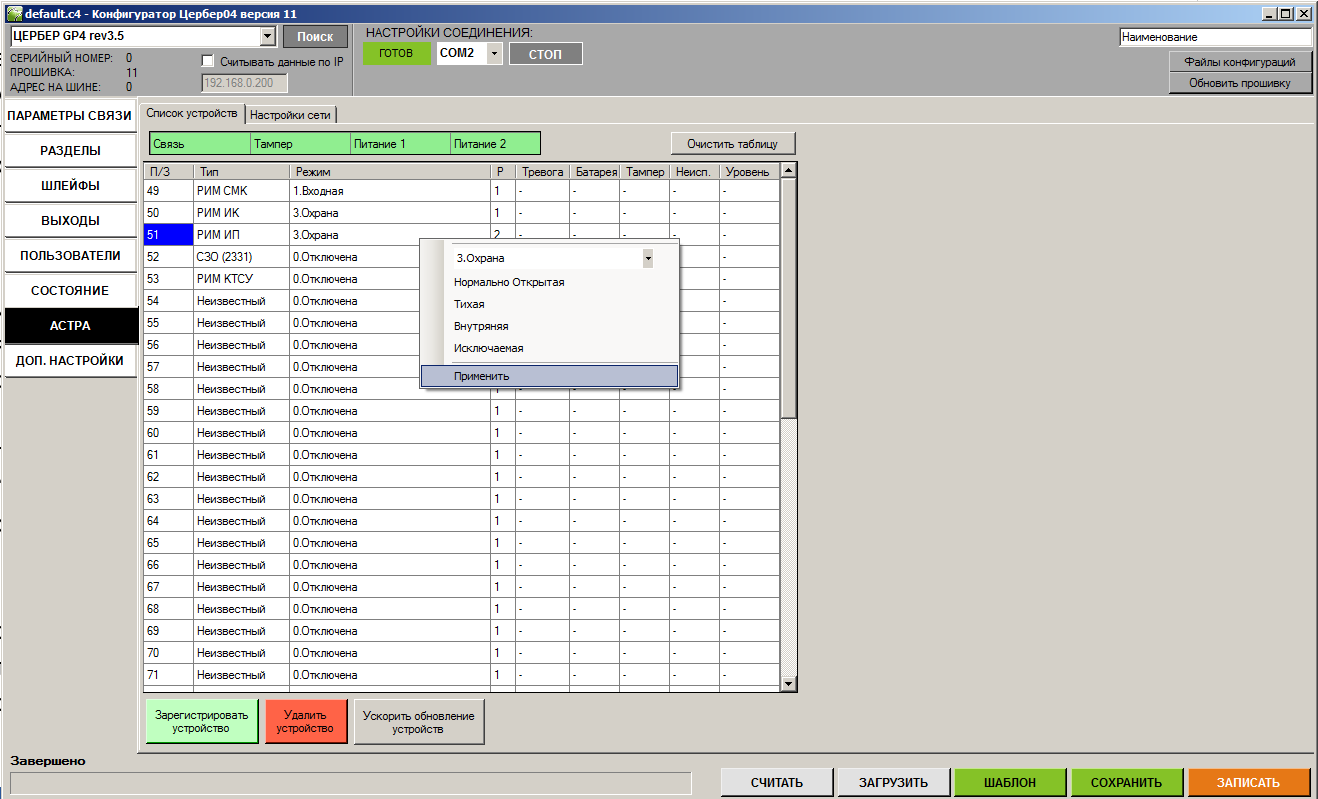Click the table scrollbar down arrow
Screen dimensions: 1318x799
(x=788, y=683)
